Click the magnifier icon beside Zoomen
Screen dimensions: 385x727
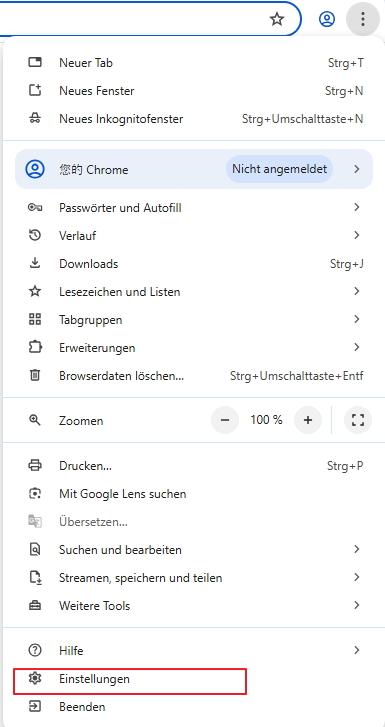35,421
